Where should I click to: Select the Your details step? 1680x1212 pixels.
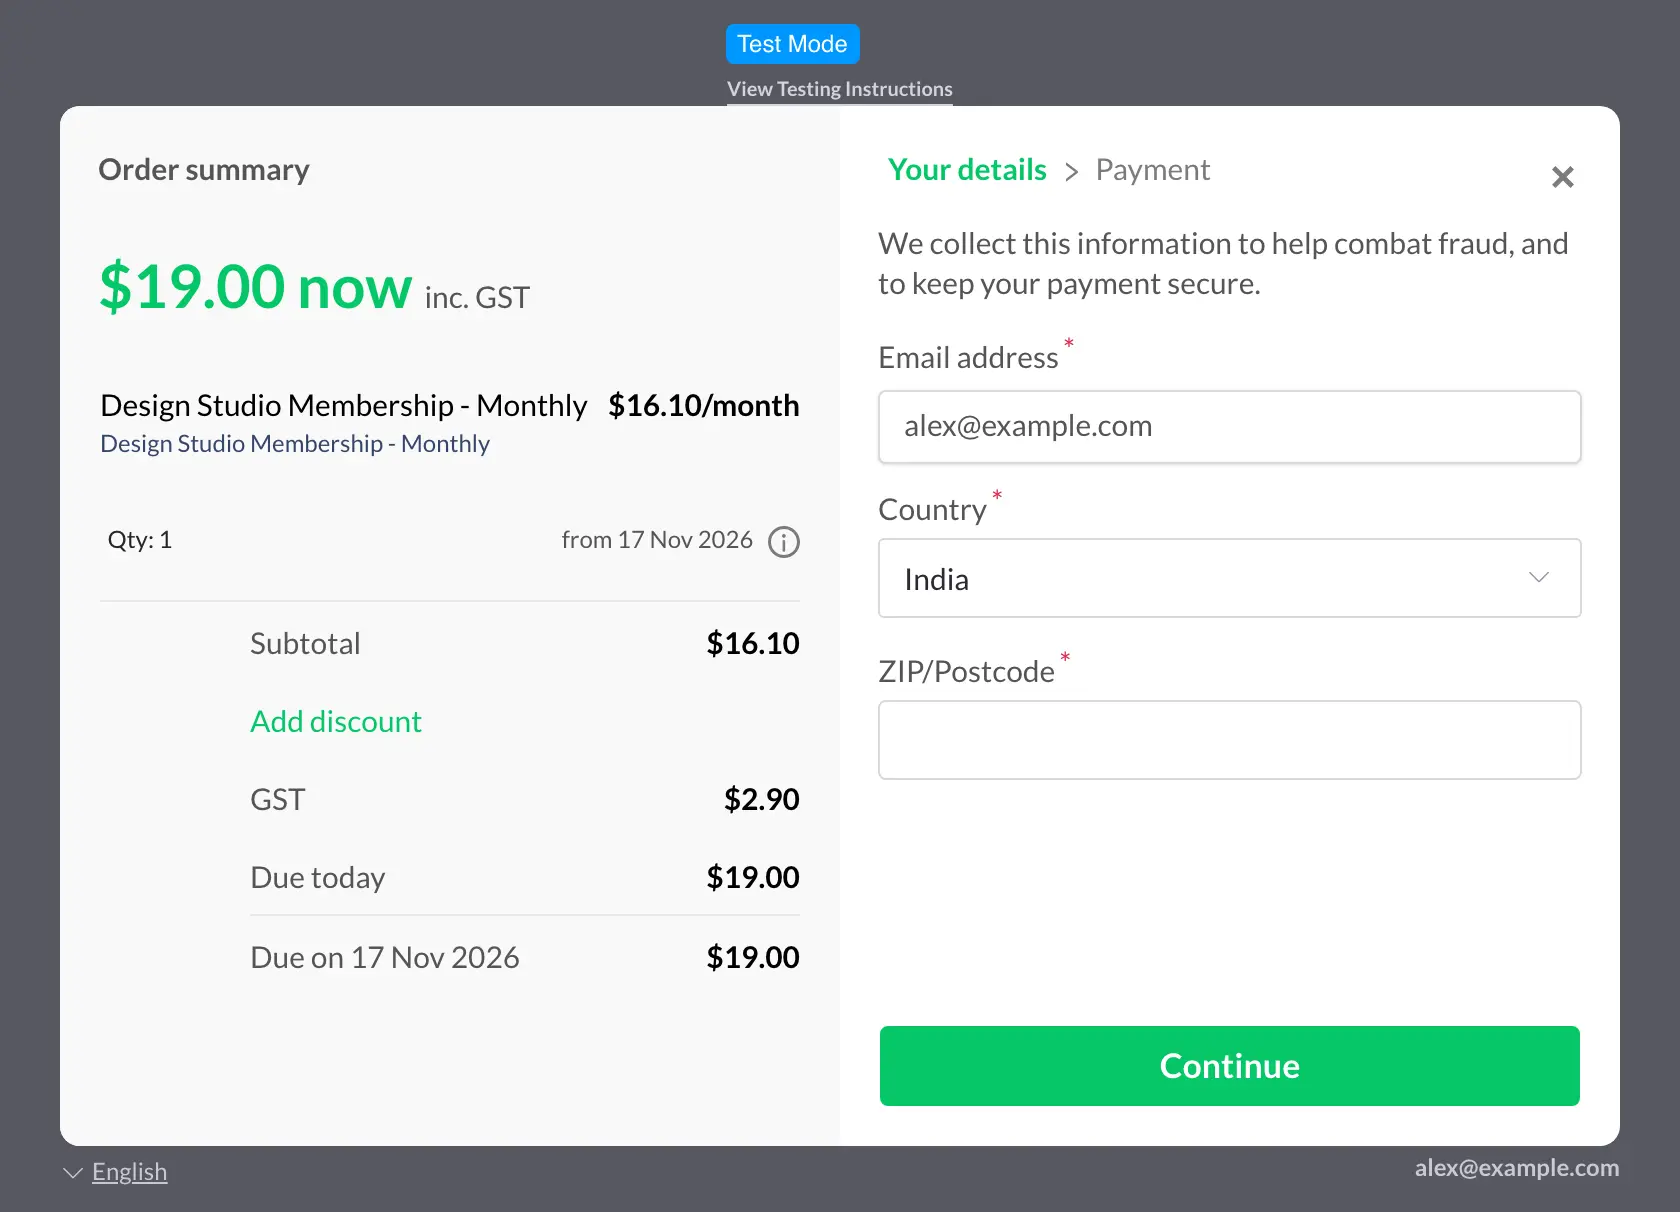click(x=967, y=170)
